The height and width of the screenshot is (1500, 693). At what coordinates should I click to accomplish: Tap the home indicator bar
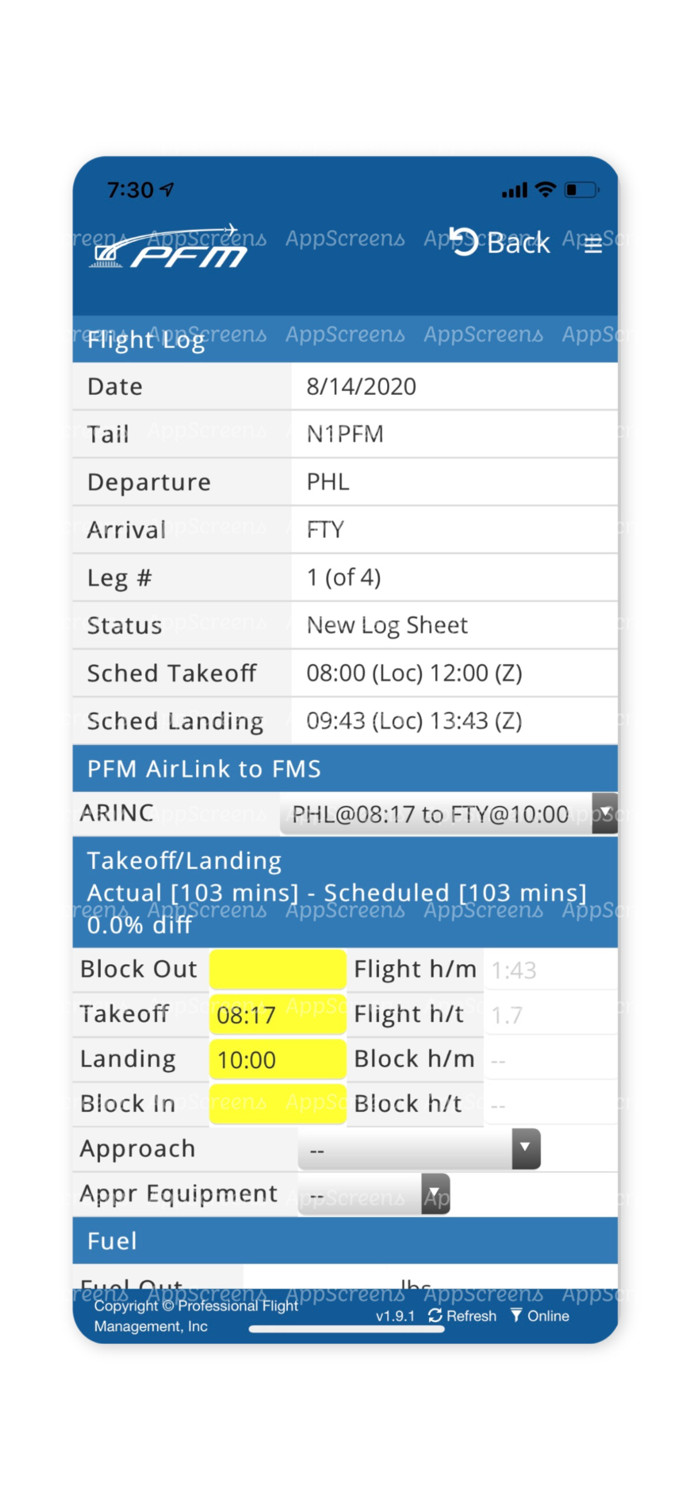click(x=346, y=1330)
